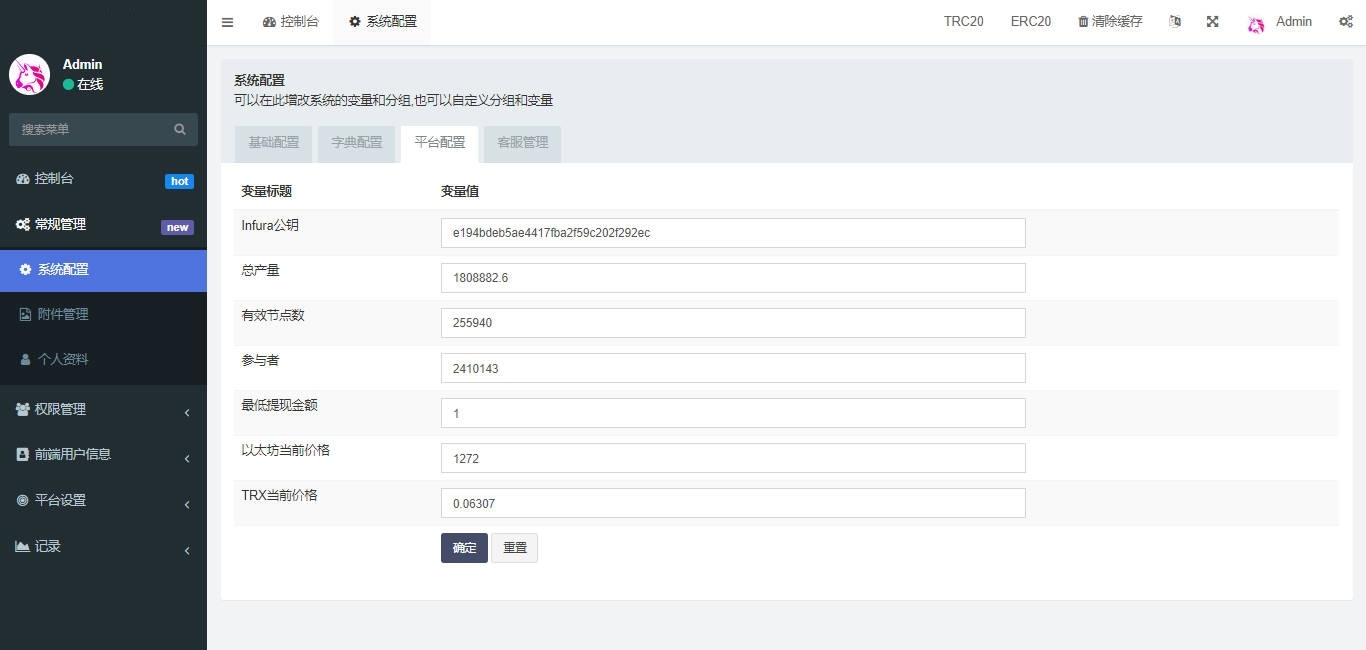Expand the 平台设置 sidebar menu
Viewport: 1366px width, 650px height.
tap(103, 500)
